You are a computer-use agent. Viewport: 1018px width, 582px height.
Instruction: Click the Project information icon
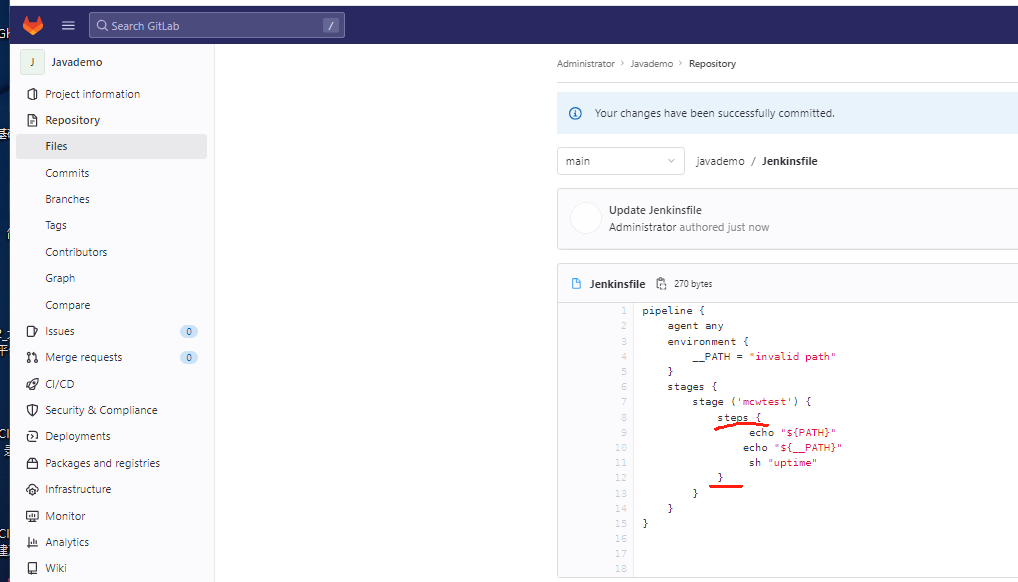(x=32, y=94)
